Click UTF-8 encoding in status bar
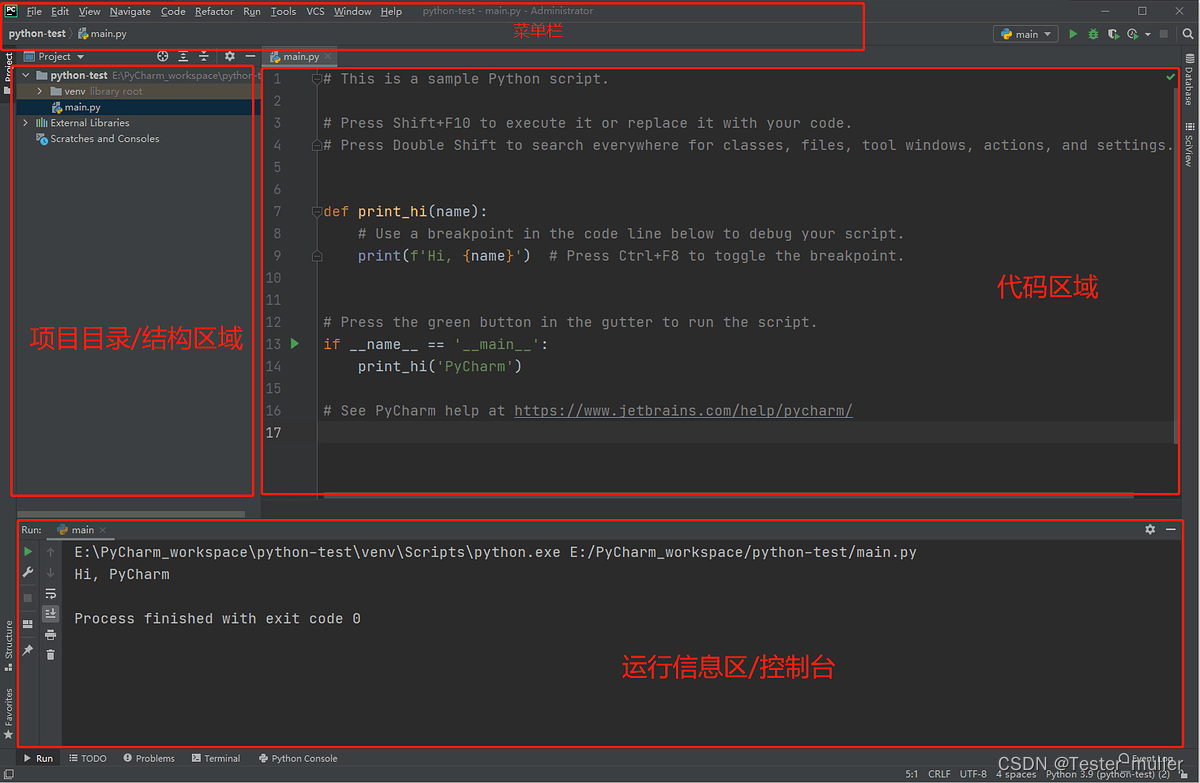This screenshot has width=1200, height=783. click(973, 774)
